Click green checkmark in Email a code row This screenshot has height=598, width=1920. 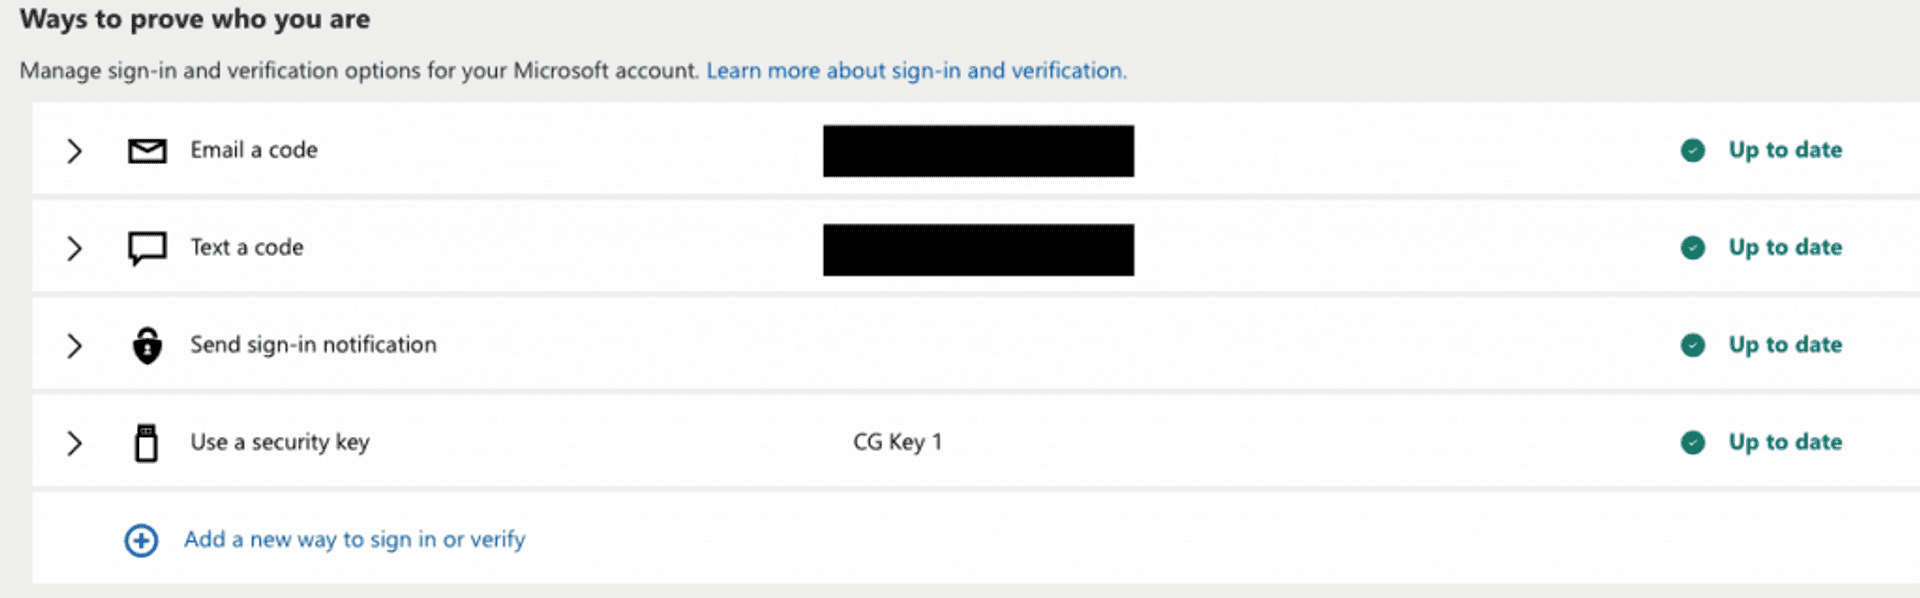tap(1693, 151)
